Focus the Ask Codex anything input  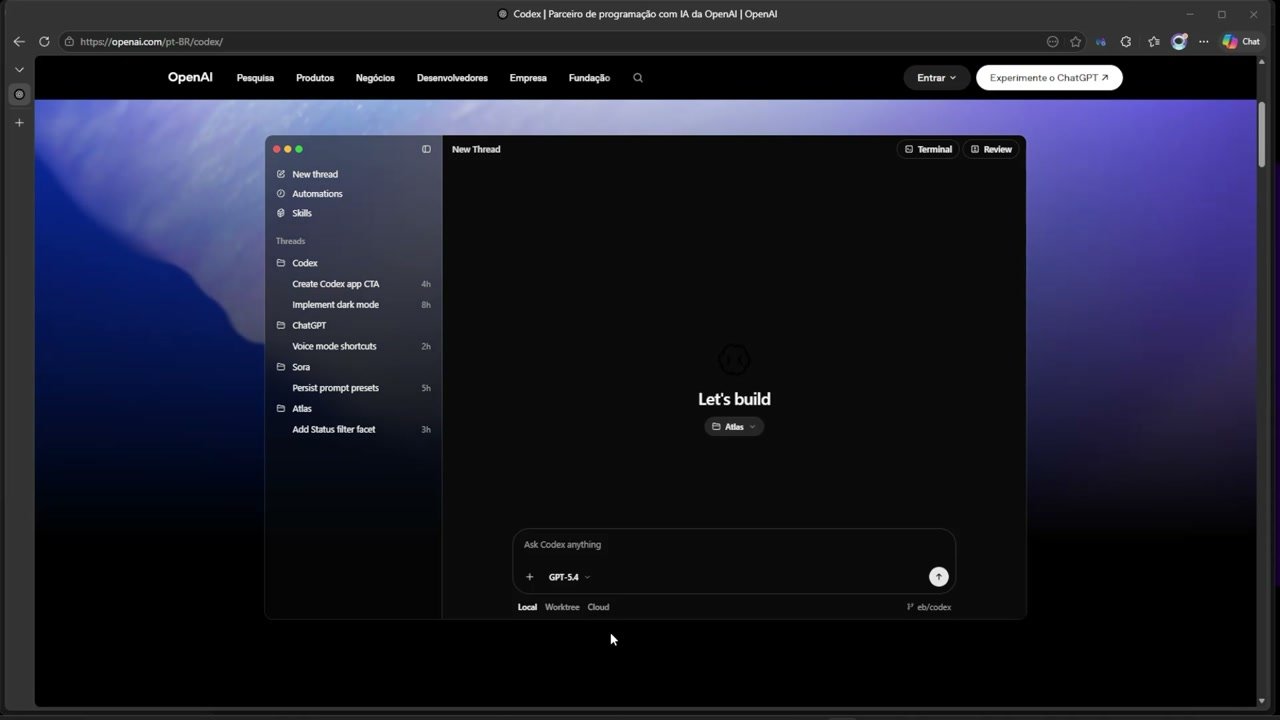pyautogui.click(x=734, y=545)
